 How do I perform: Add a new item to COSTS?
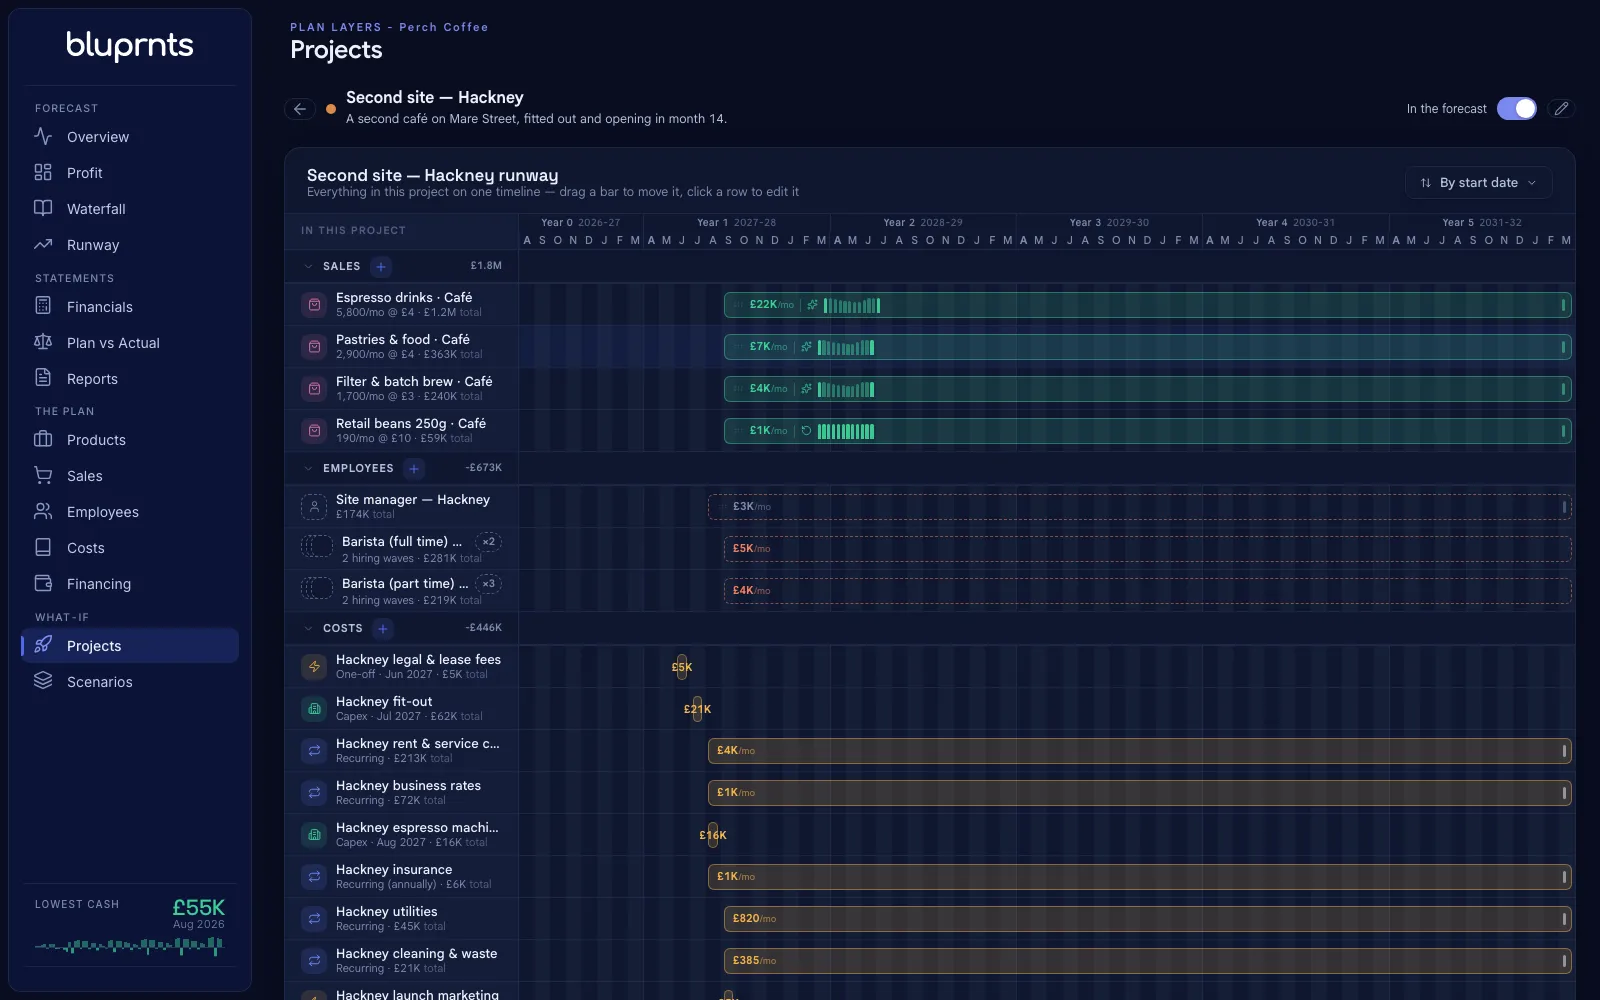pyautogui.click(x=383, y=628)
